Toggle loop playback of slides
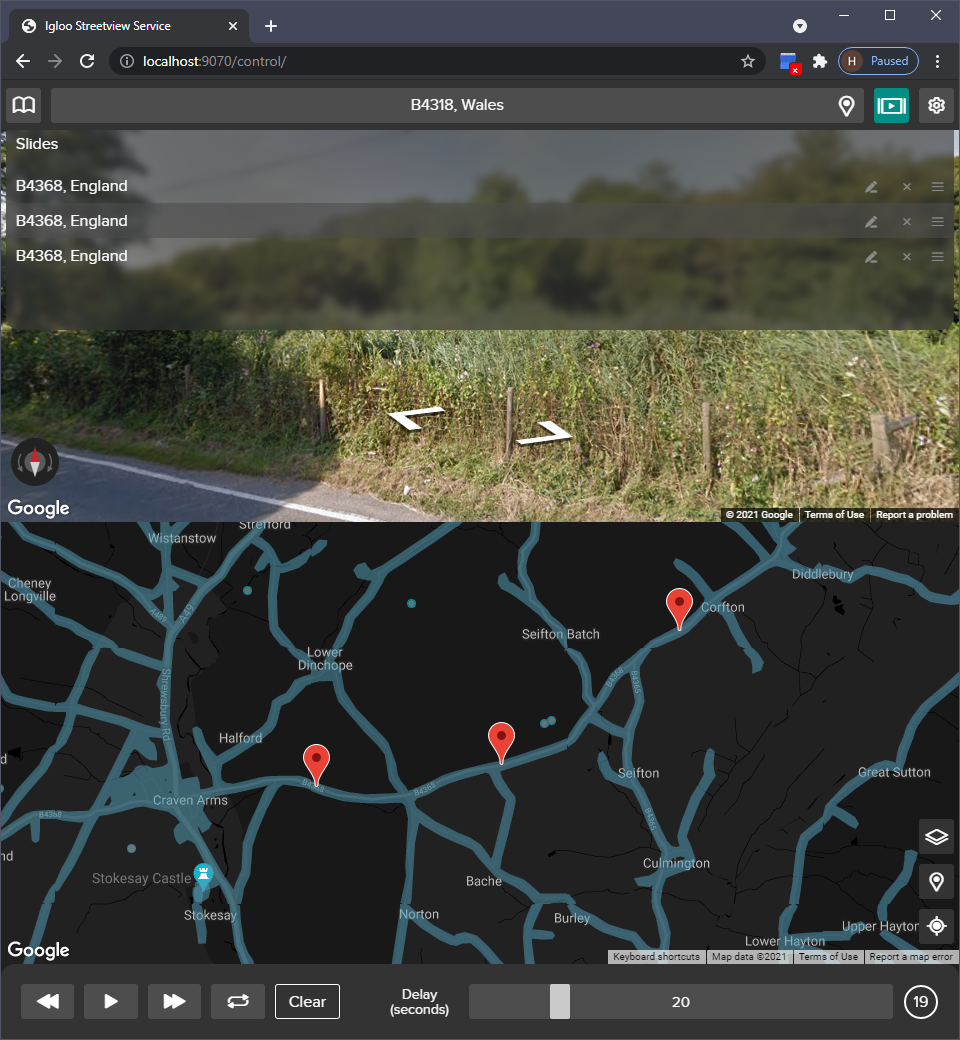Image resolution: width=960 pixels, height=1040 pixels. [x=238, y=1001]
